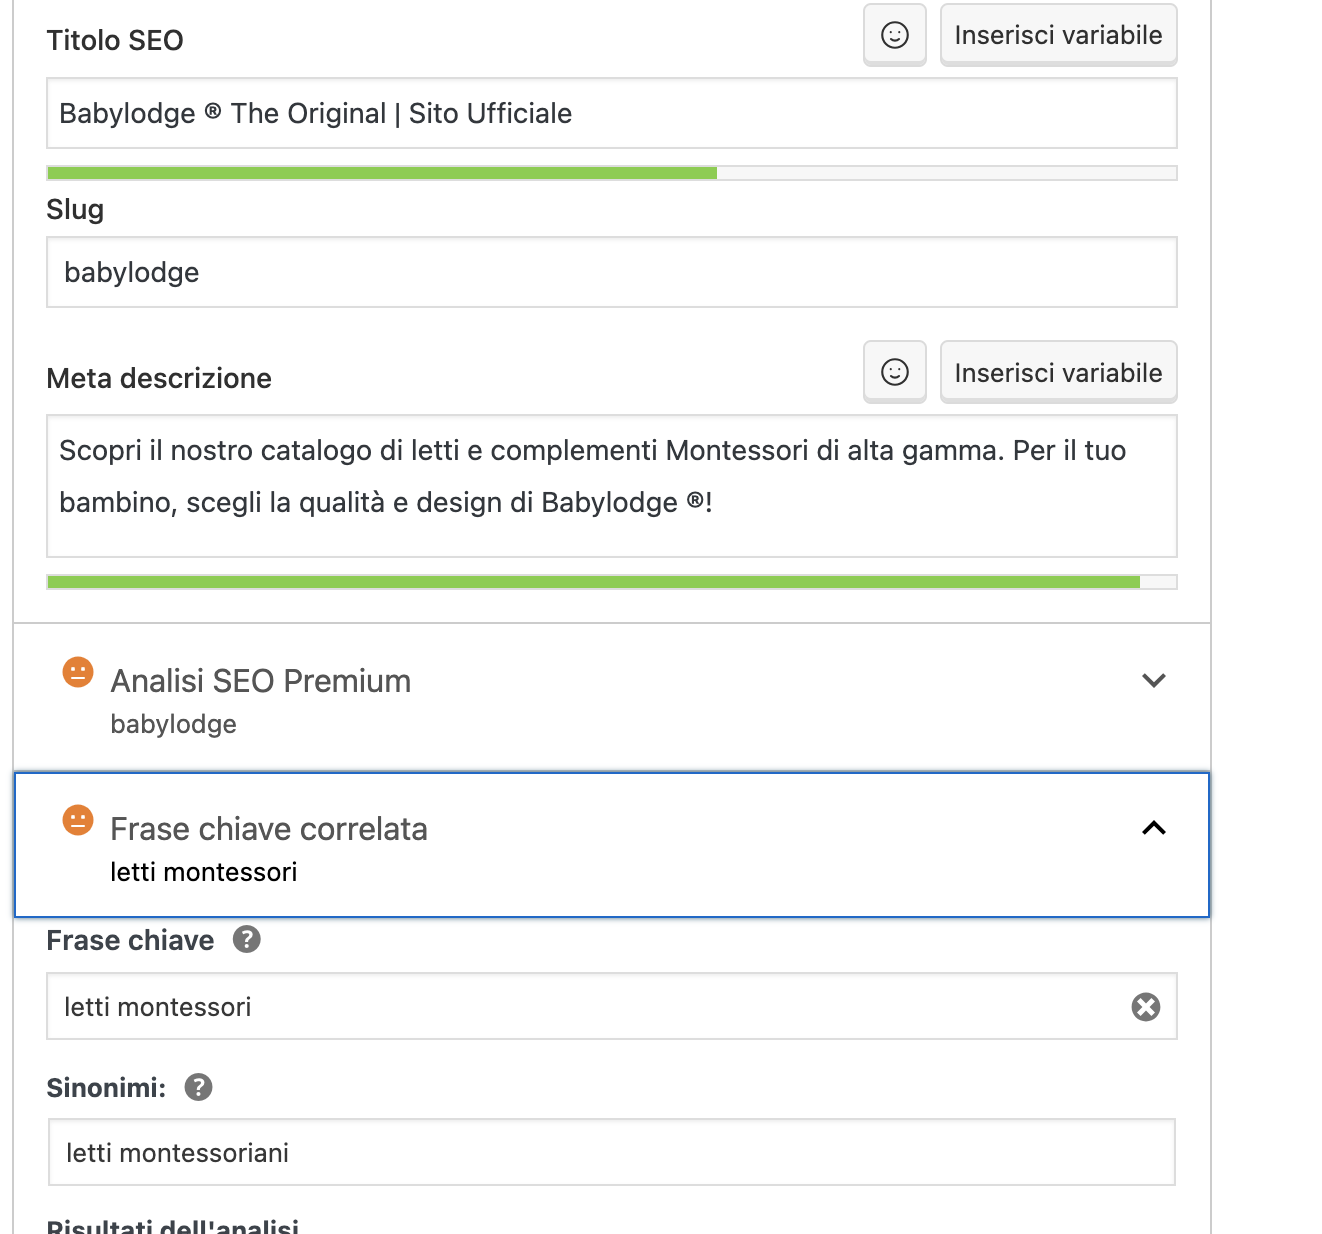Click Inserisci variabile for Meta descrizione
This screenshot has height=1234, width=1322.
(x=1058, y=372)
